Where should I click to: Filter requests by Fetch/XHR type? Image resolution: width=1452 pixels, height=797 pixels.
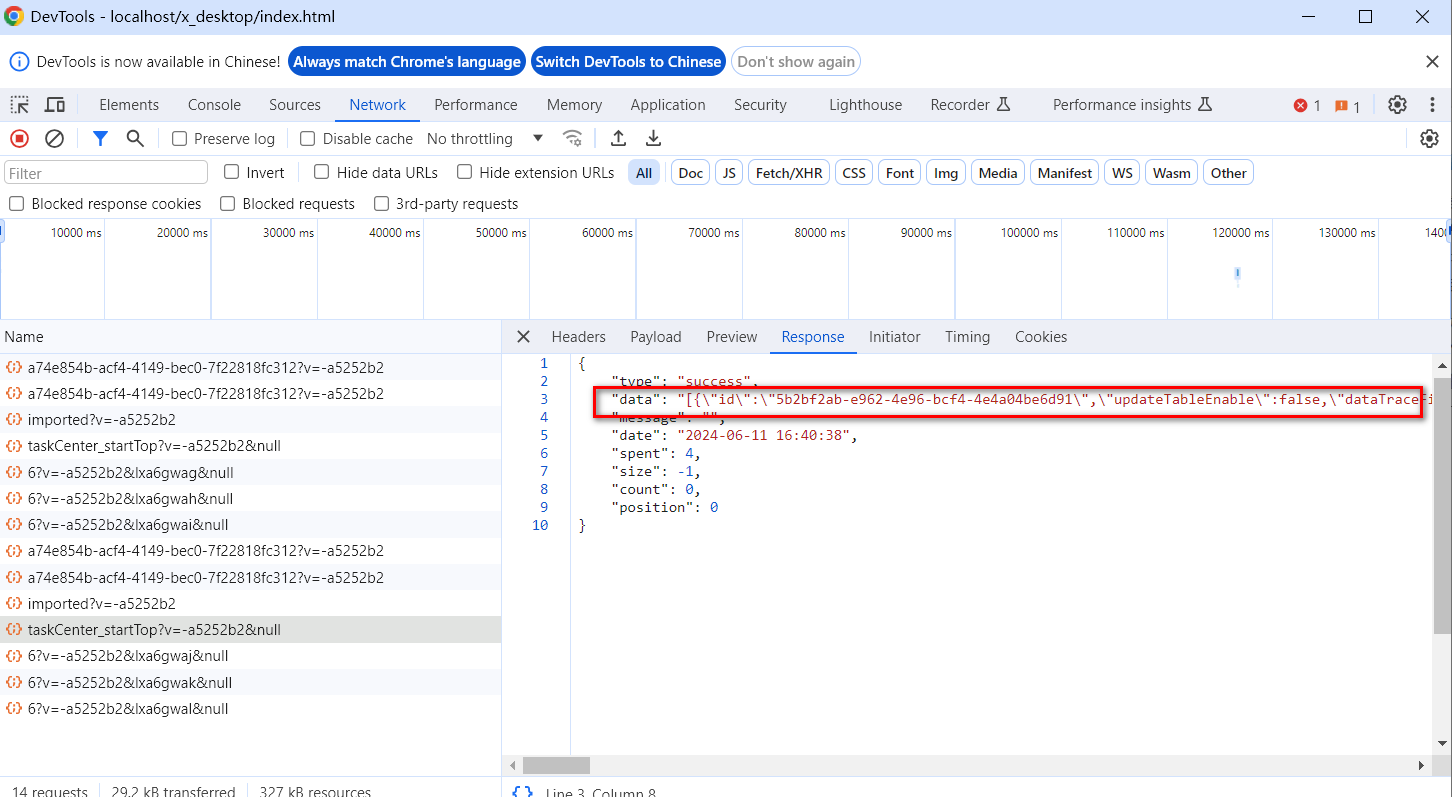click(788, 173)
